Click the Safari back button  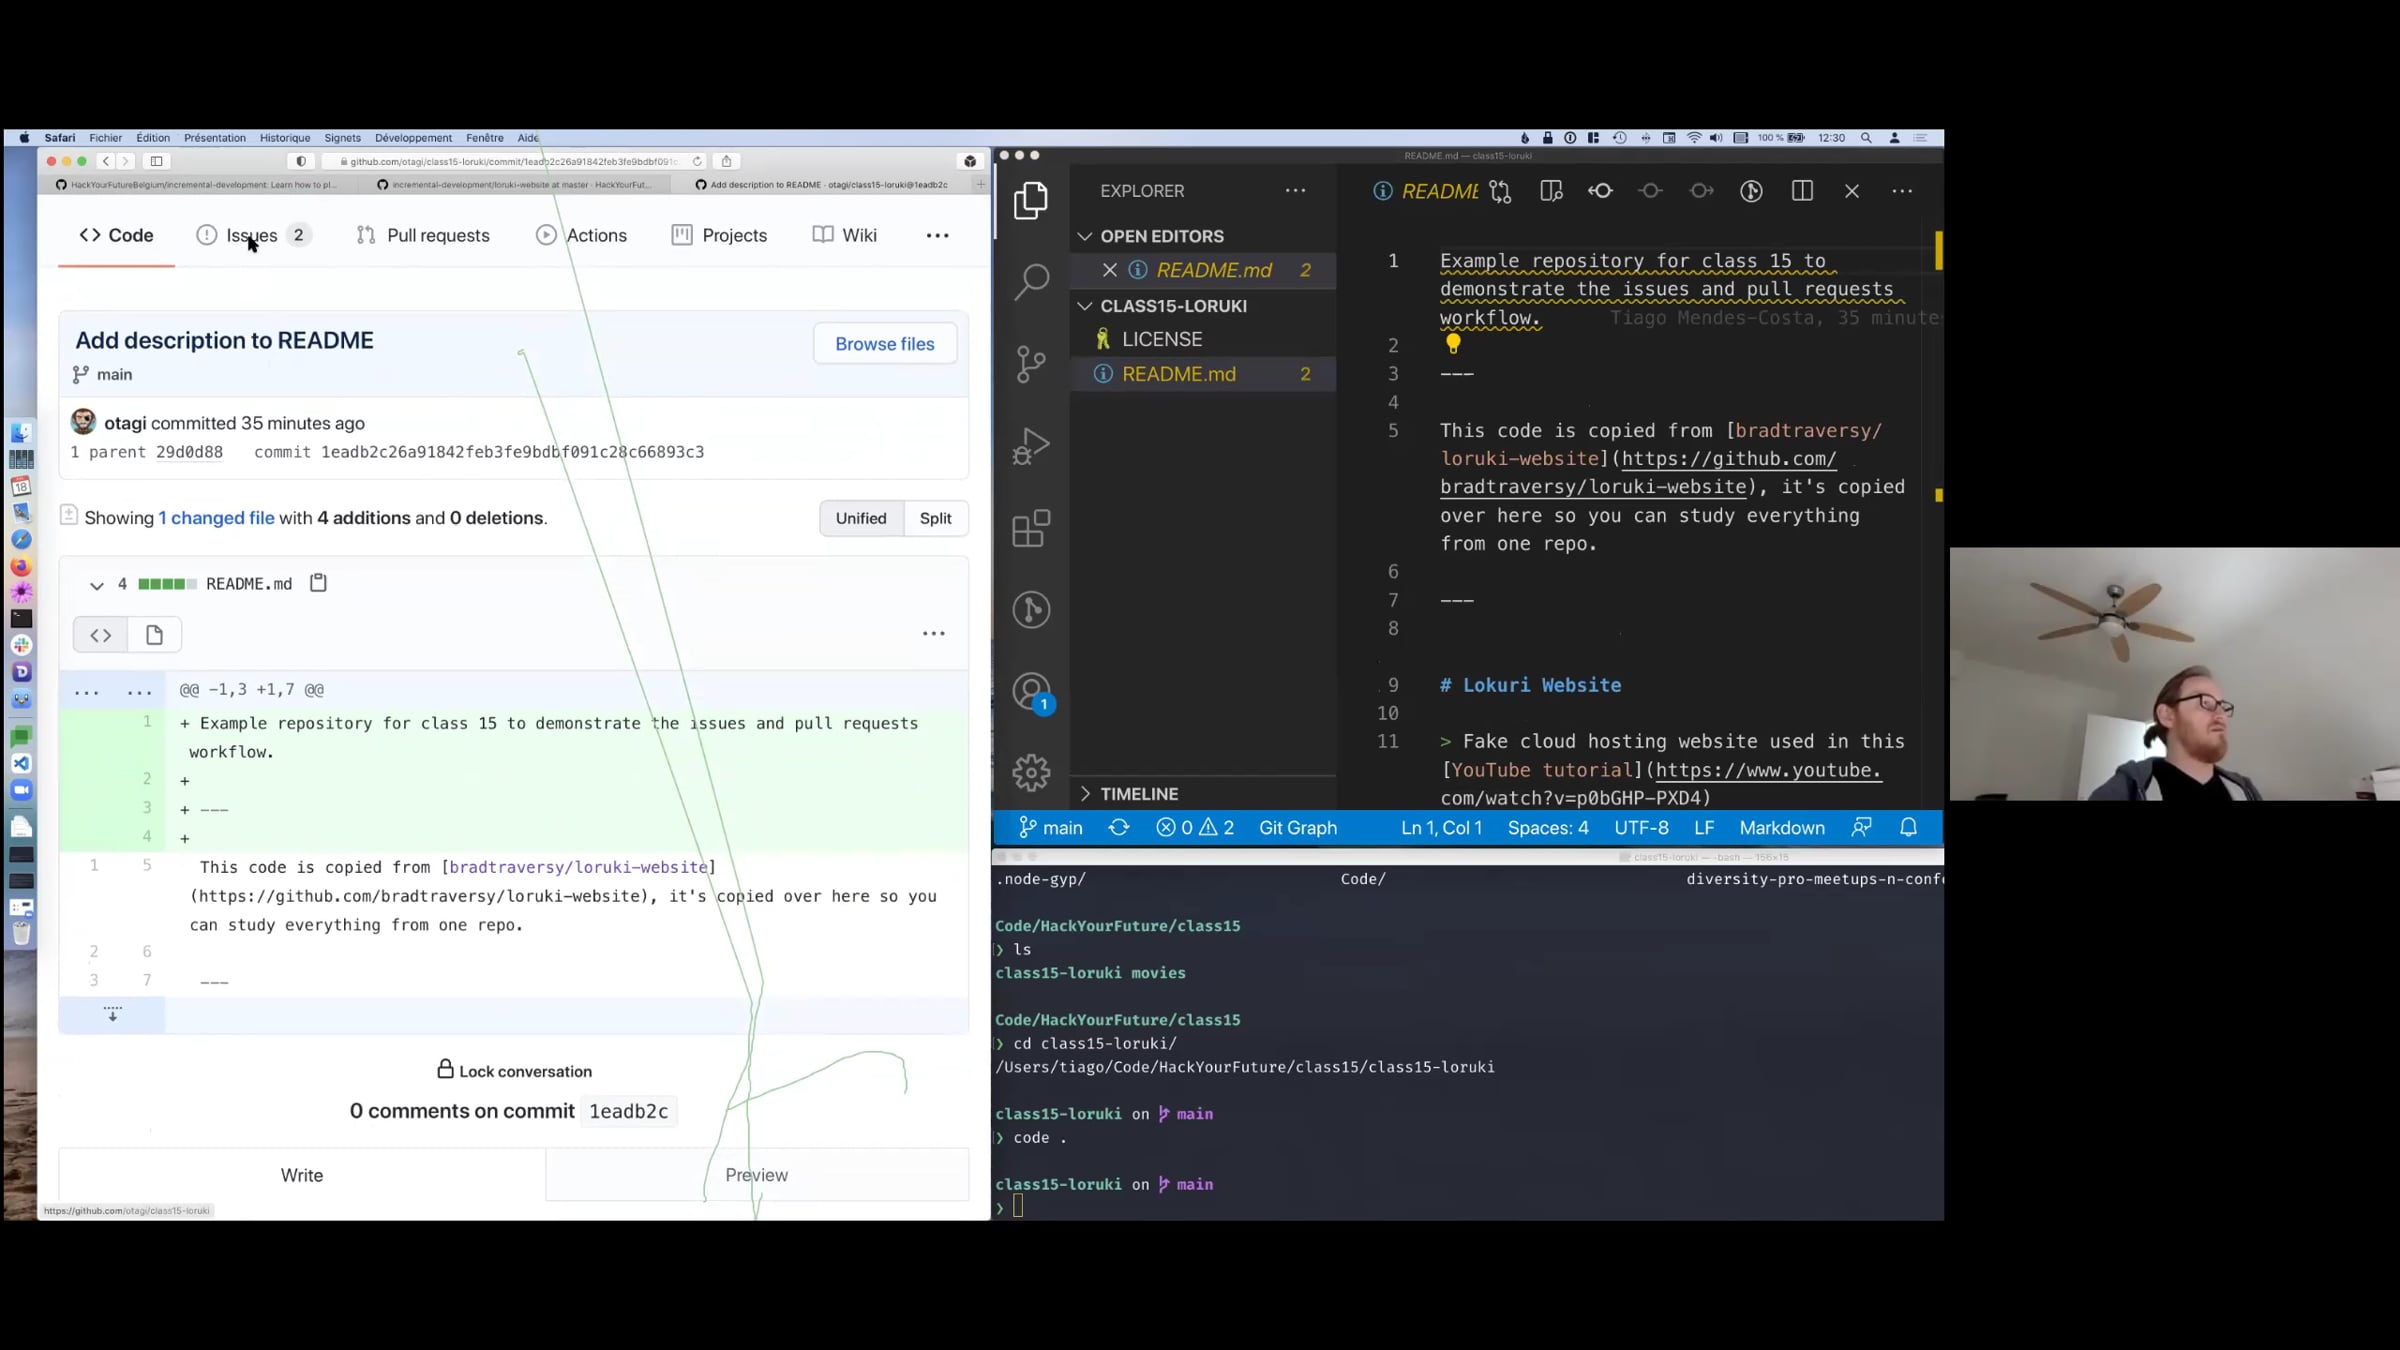[x=106, y=161]
